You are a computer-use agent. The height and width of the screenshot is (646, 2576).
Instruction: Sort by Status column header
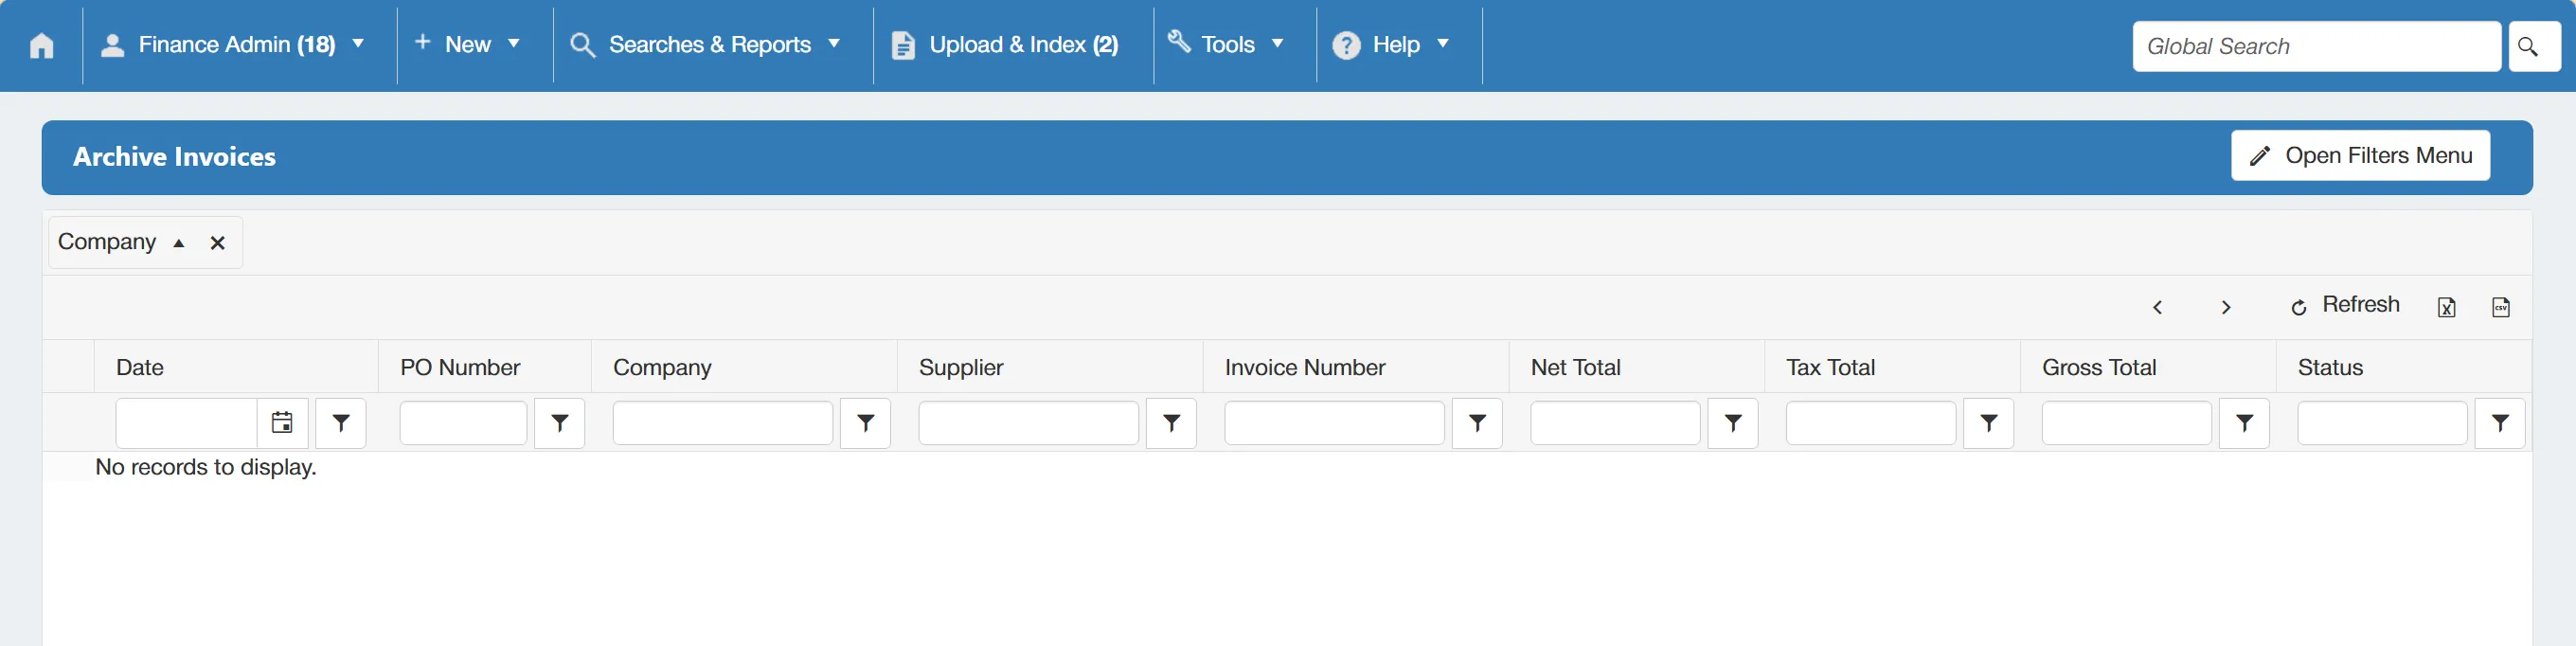pyautogui.click(x=2330, y=367)
